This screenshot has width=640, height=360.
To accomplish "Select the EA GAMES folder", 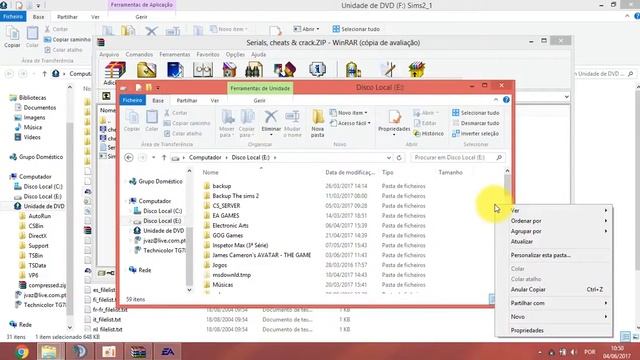I will (x=226, y=216).
